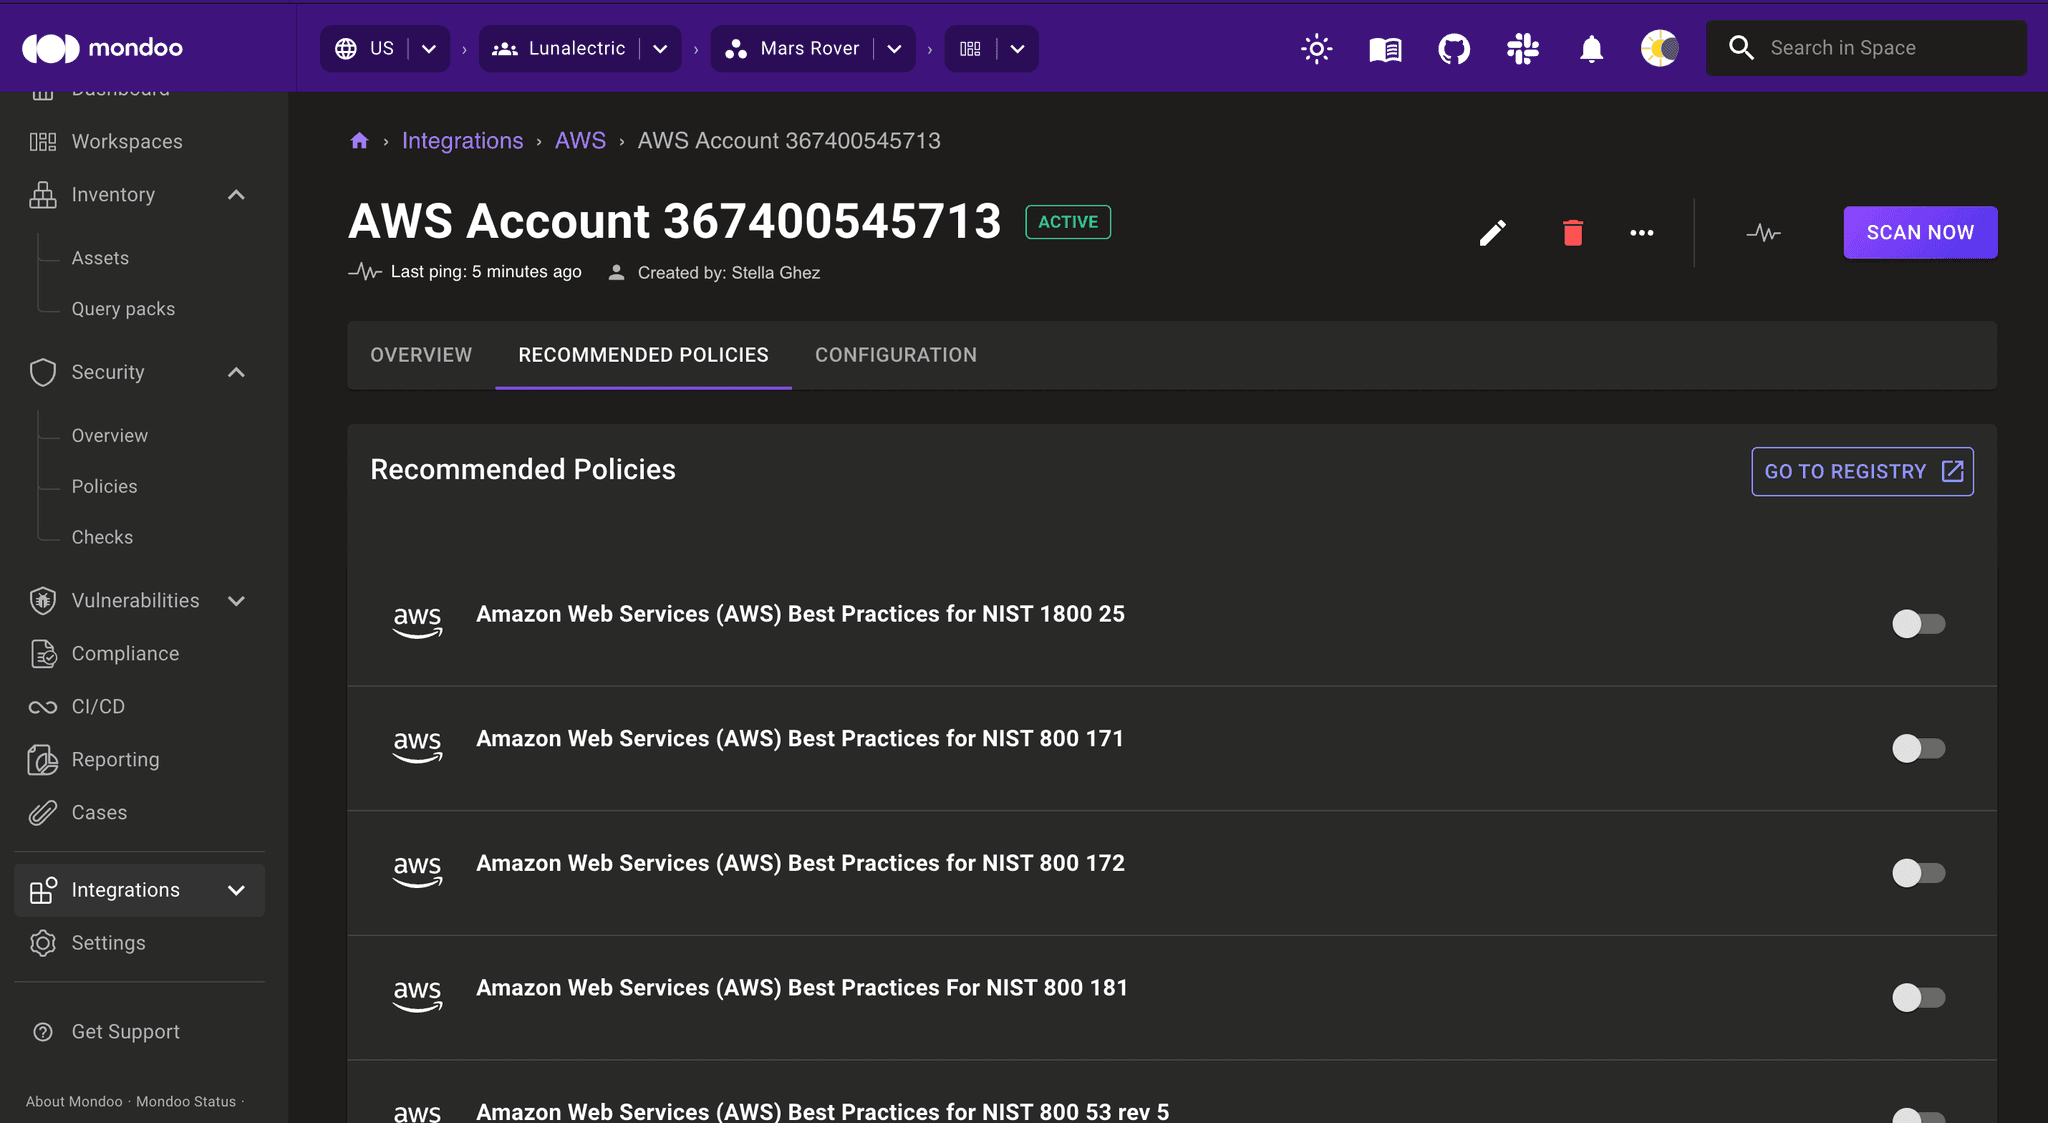View activity via the pulse waveform icon
This screenshot has width=2048, height=1123.
click(1764, 232)
